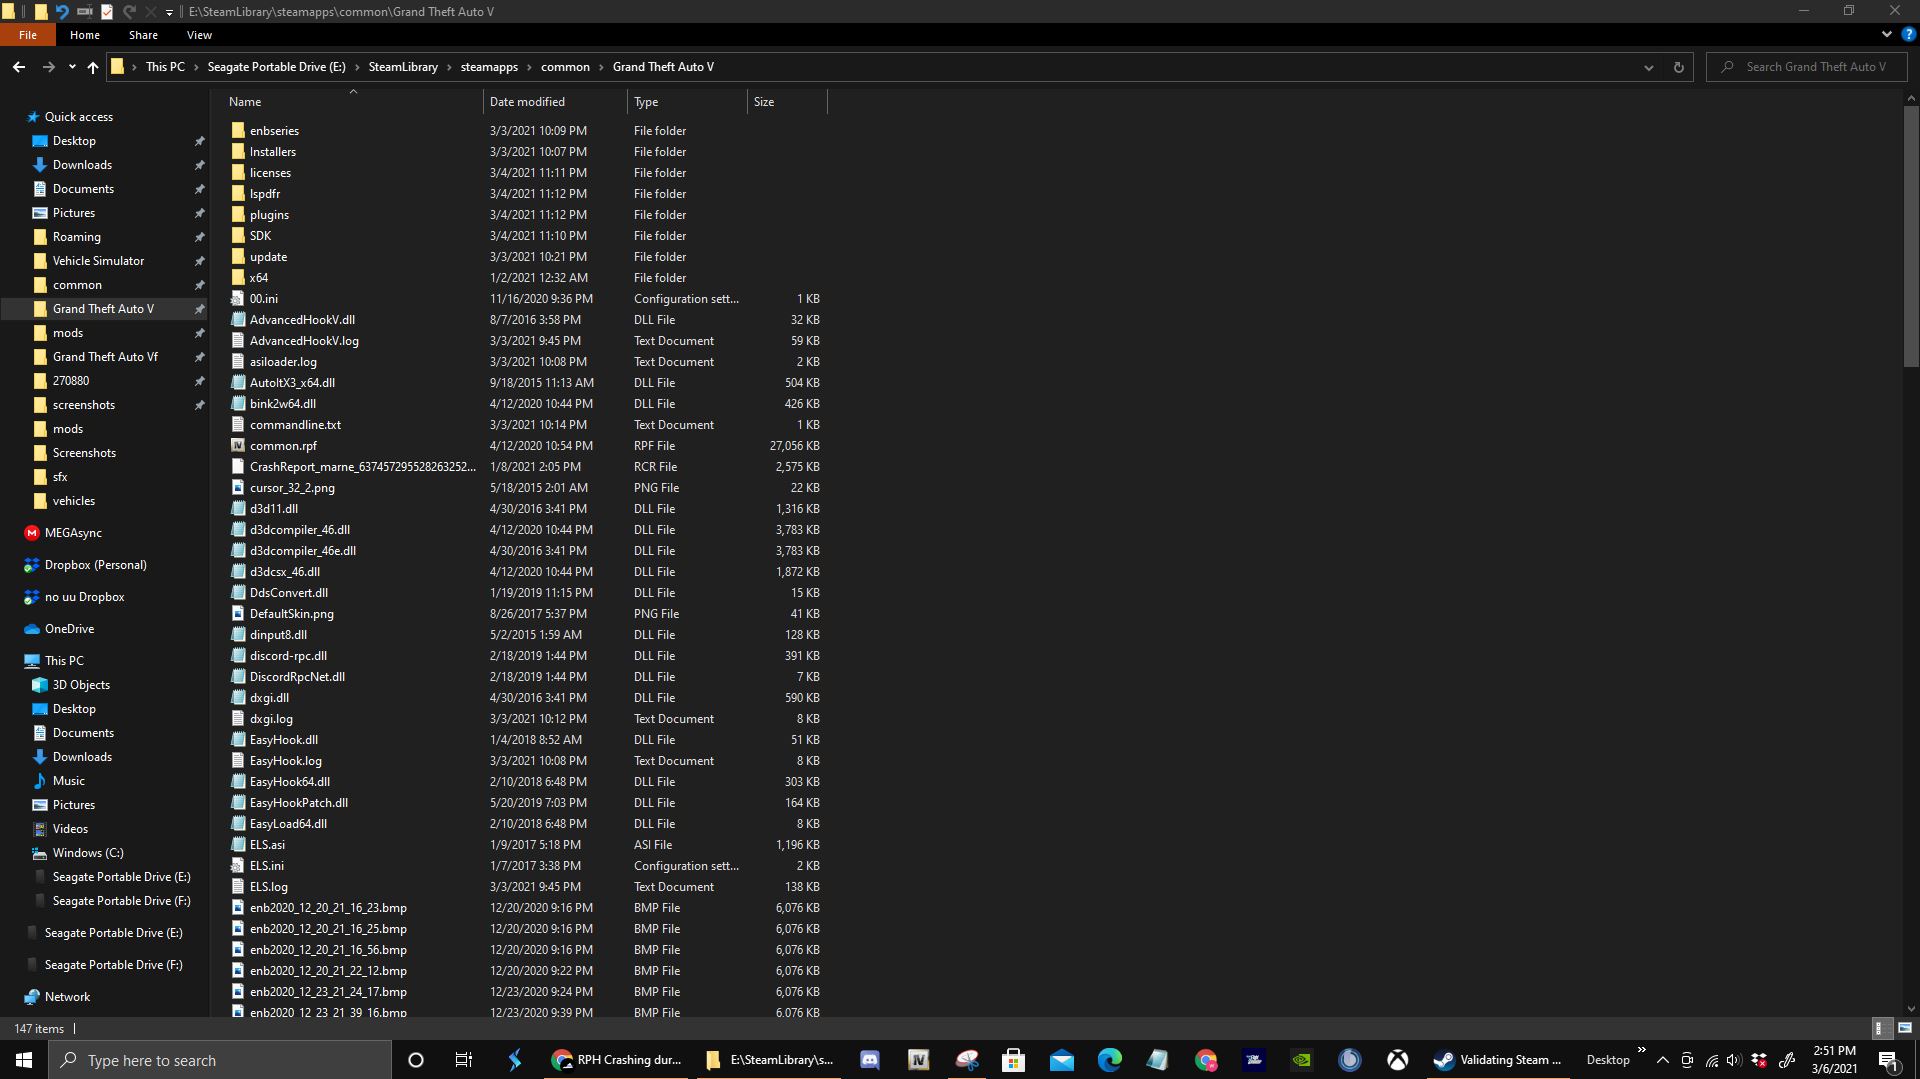Select the AdvancedHookV.dll file
Viewport: 1920px width, 1079px height.
(302, 320)
